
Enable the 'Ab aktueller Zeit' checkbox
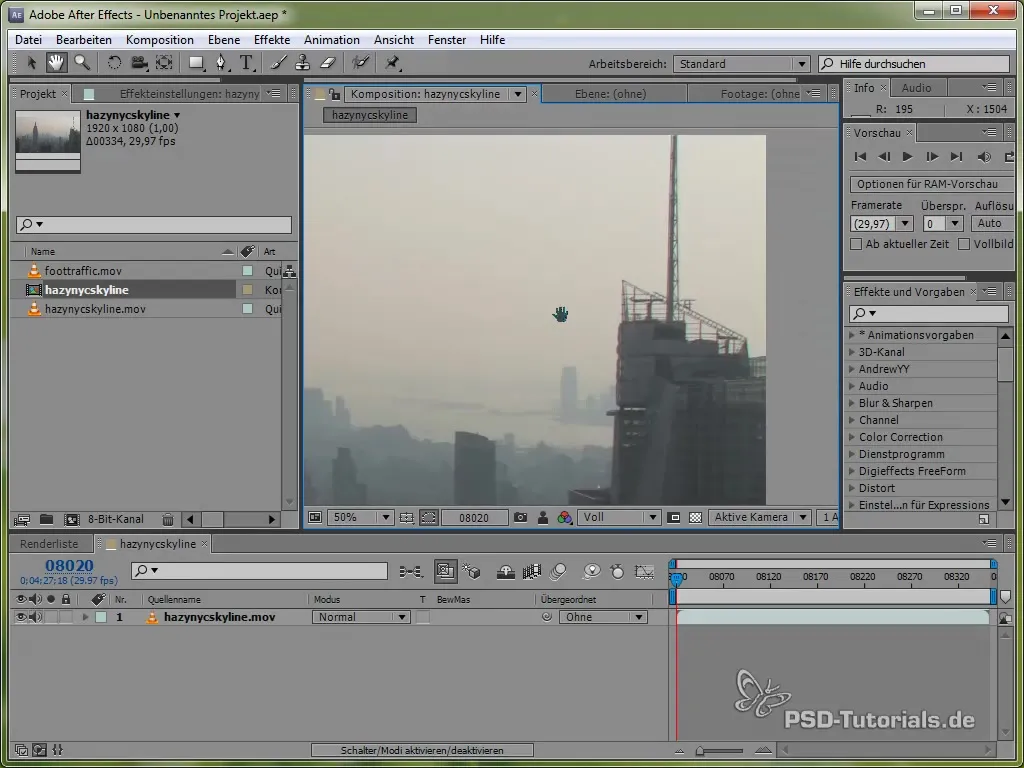click(x=856, y=244)
